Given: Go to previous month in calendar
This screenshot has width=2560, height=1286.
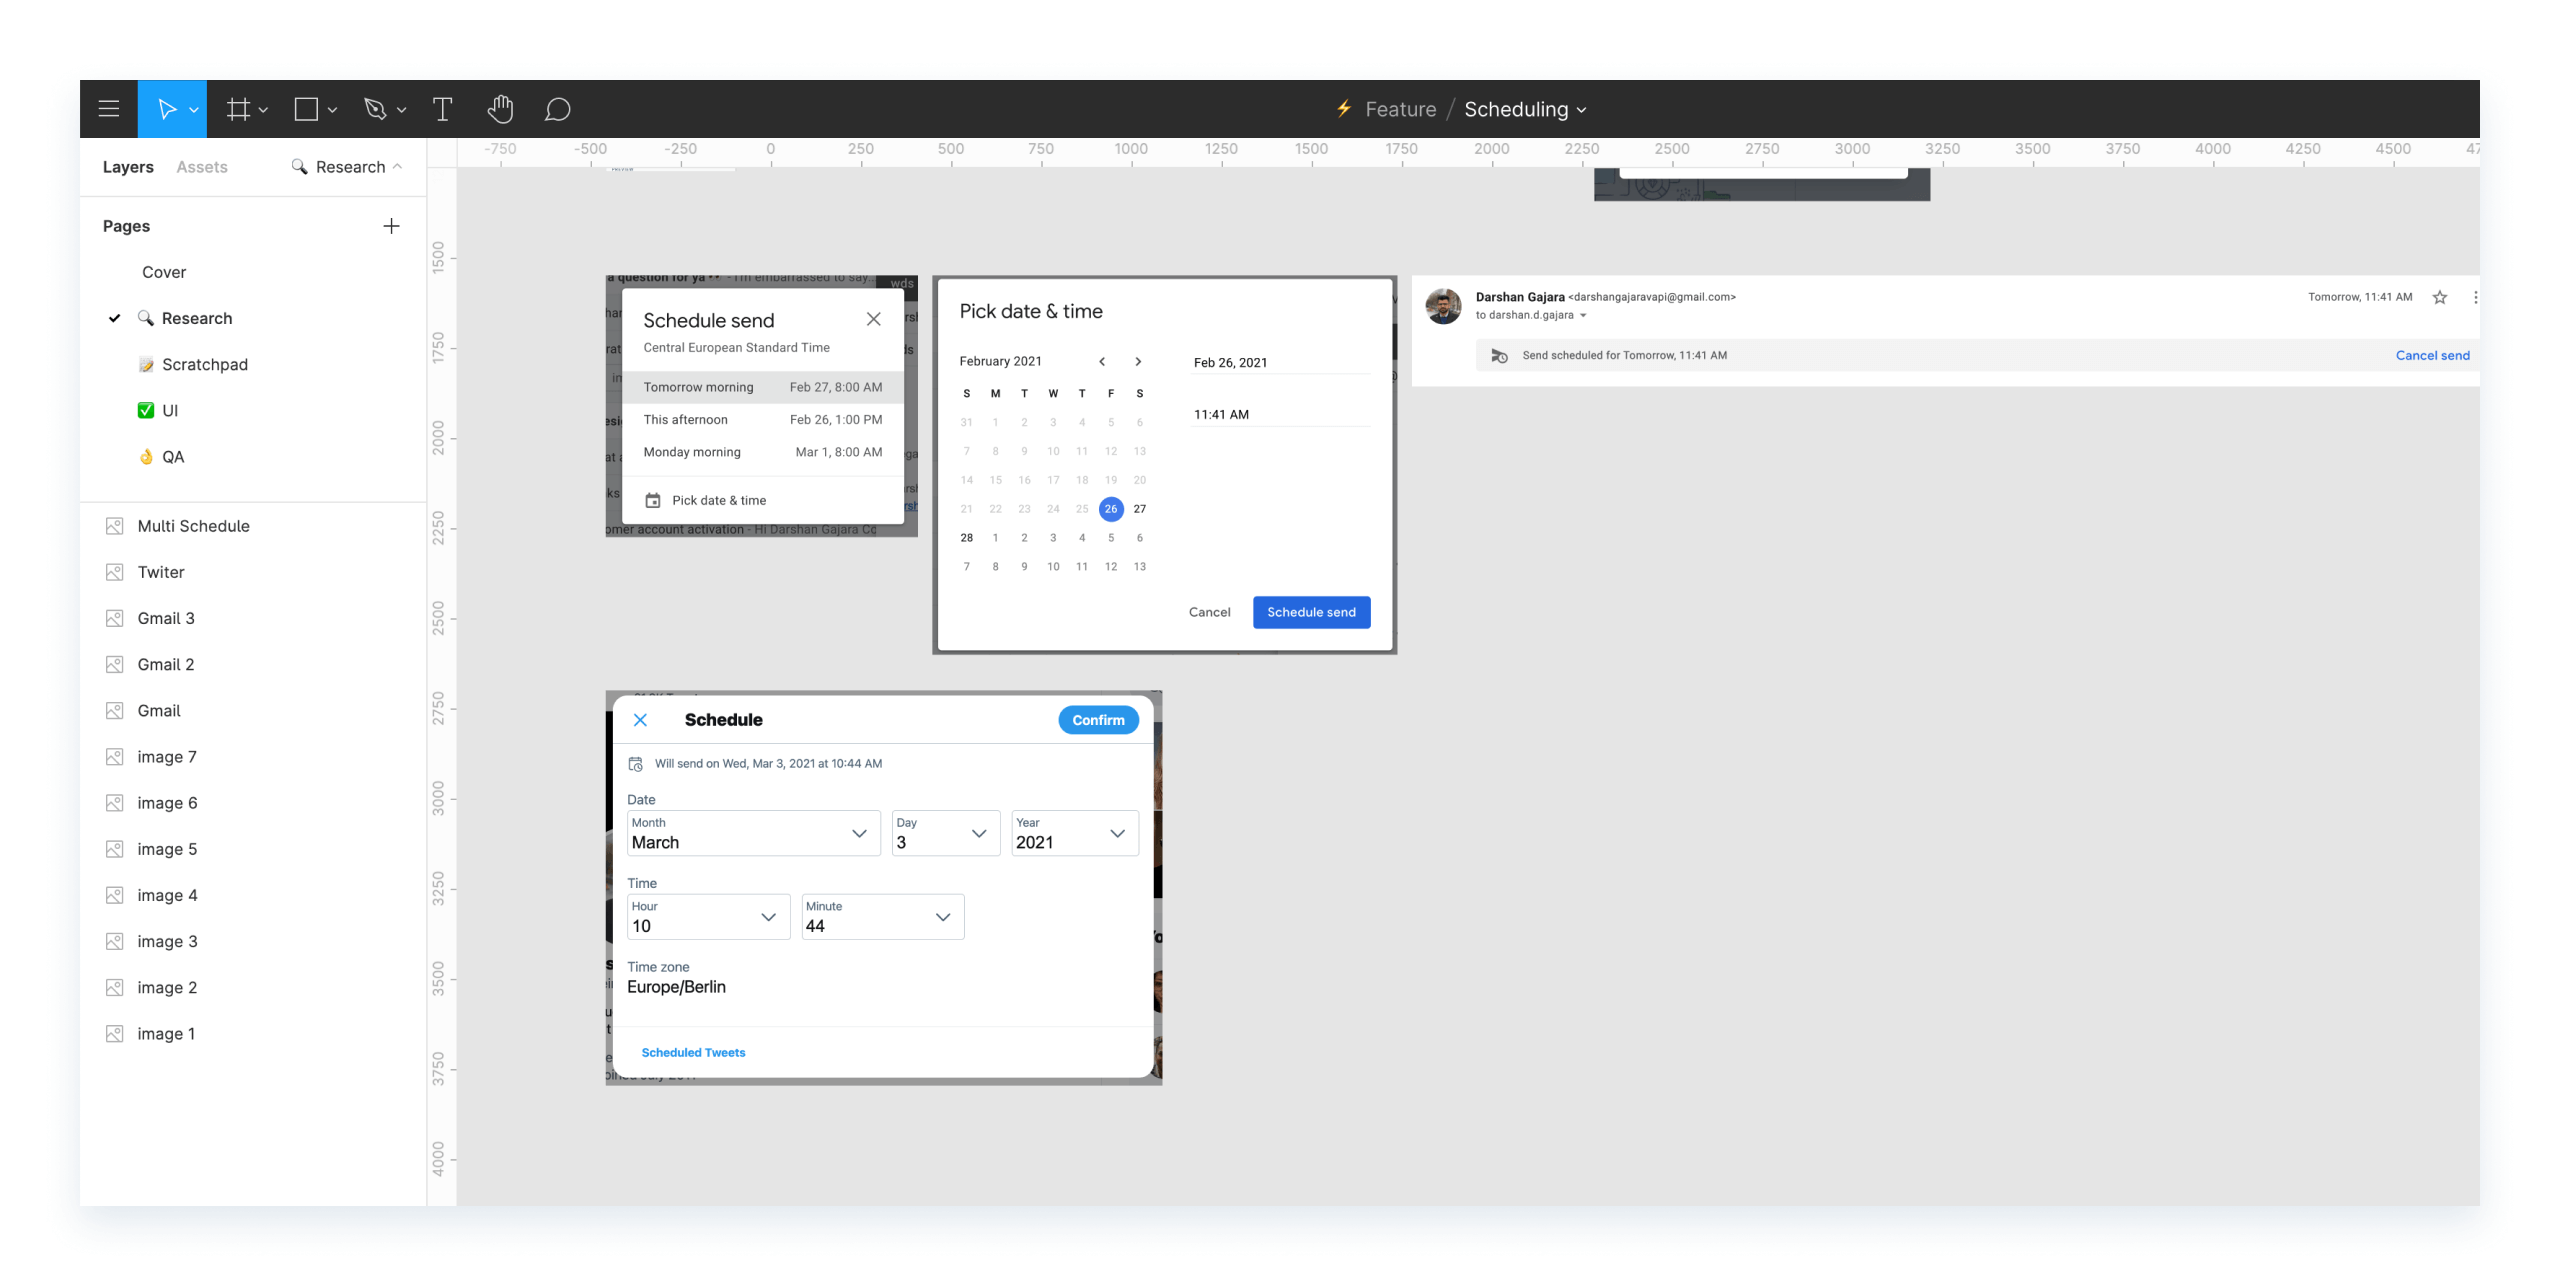Looking at the screenshot, I should 1102,361.
